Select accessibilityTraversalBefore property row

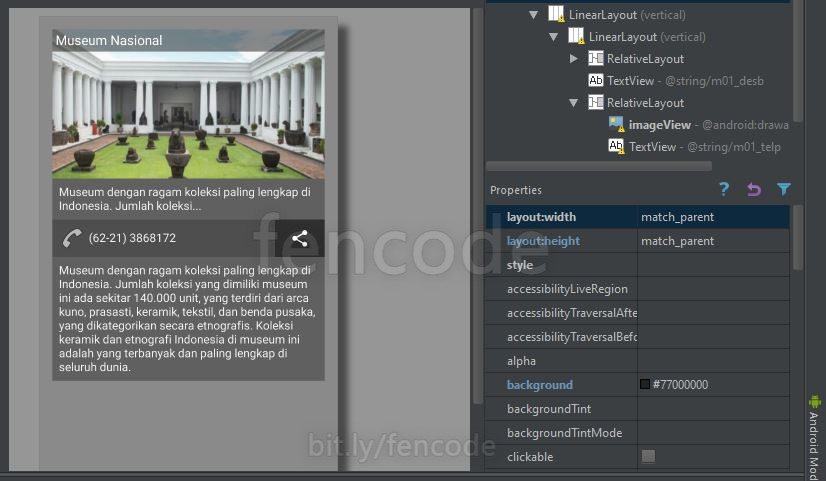(637, 337)
